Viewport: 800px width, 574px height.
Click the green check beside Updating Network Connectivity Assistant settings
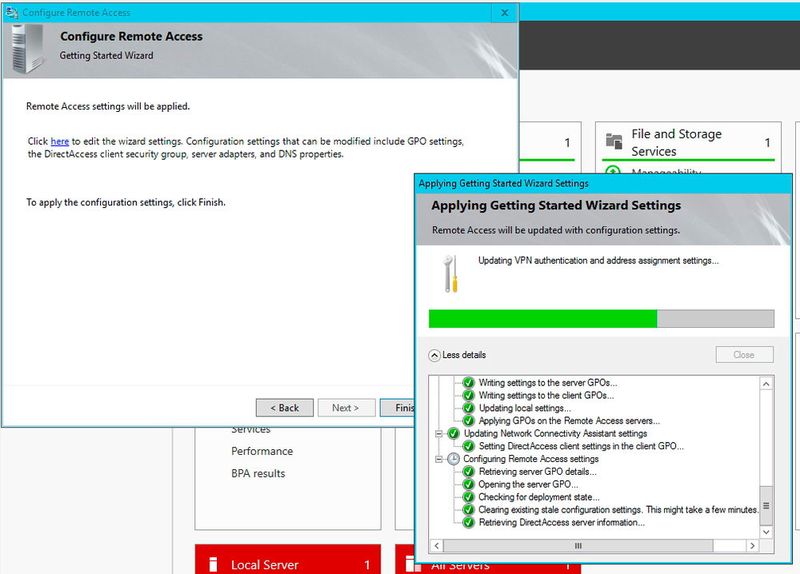click(454, 434)
